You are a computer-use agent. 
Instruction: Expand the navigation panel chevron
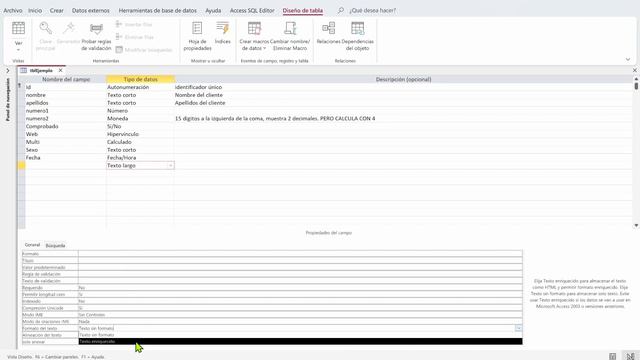[7, 71]
